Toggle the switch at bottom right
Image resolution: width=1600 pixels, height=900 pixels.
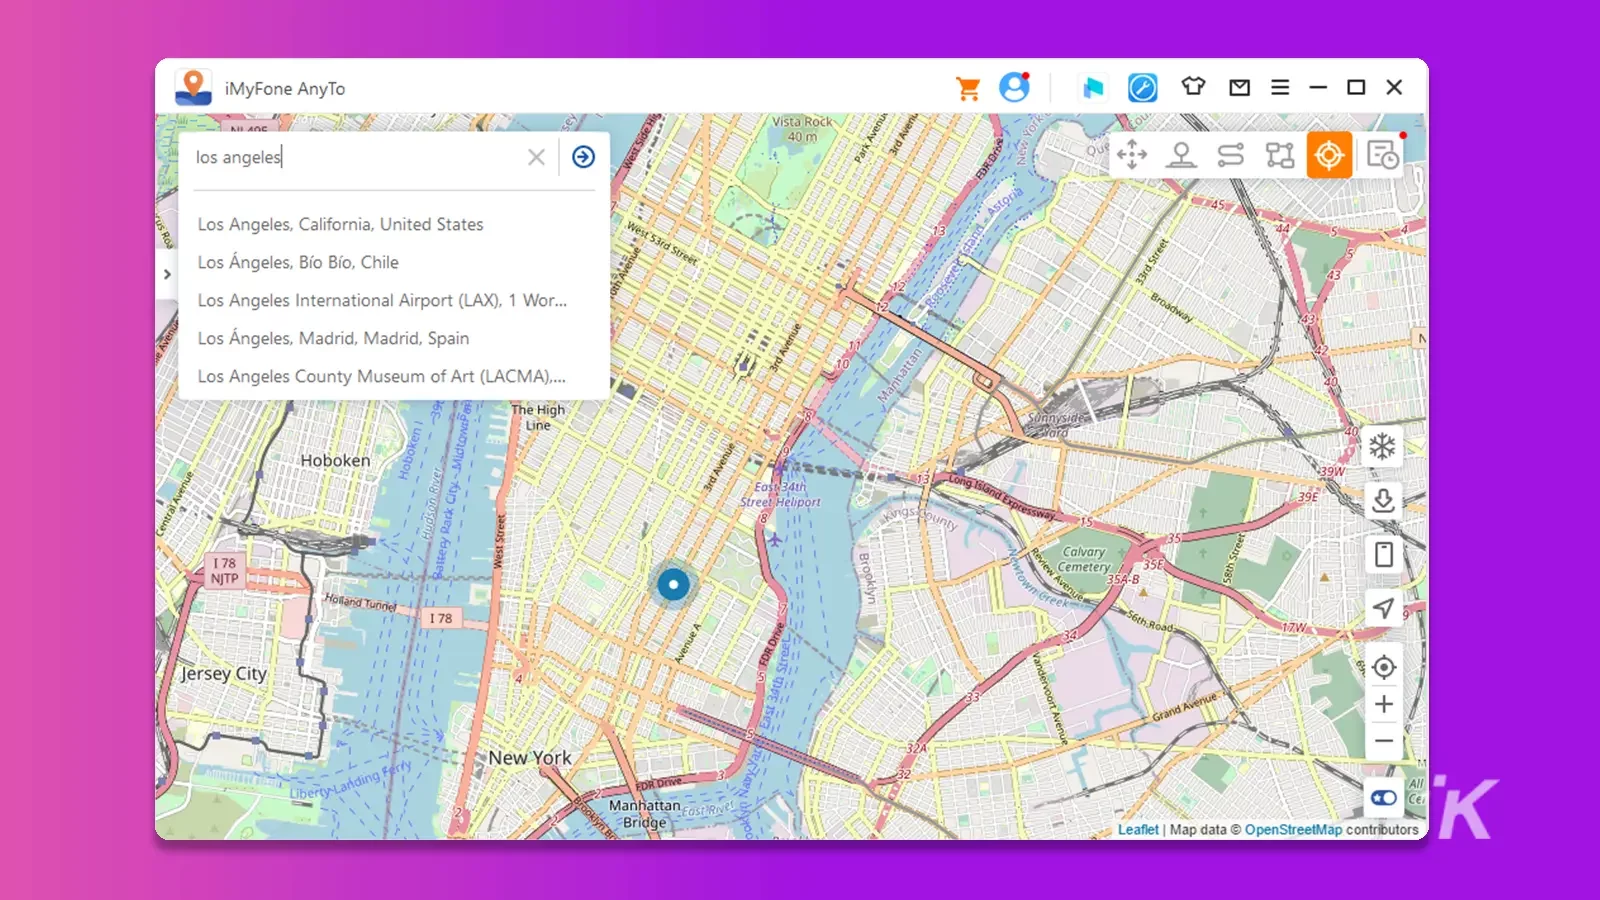click(x=1384, y=798)
